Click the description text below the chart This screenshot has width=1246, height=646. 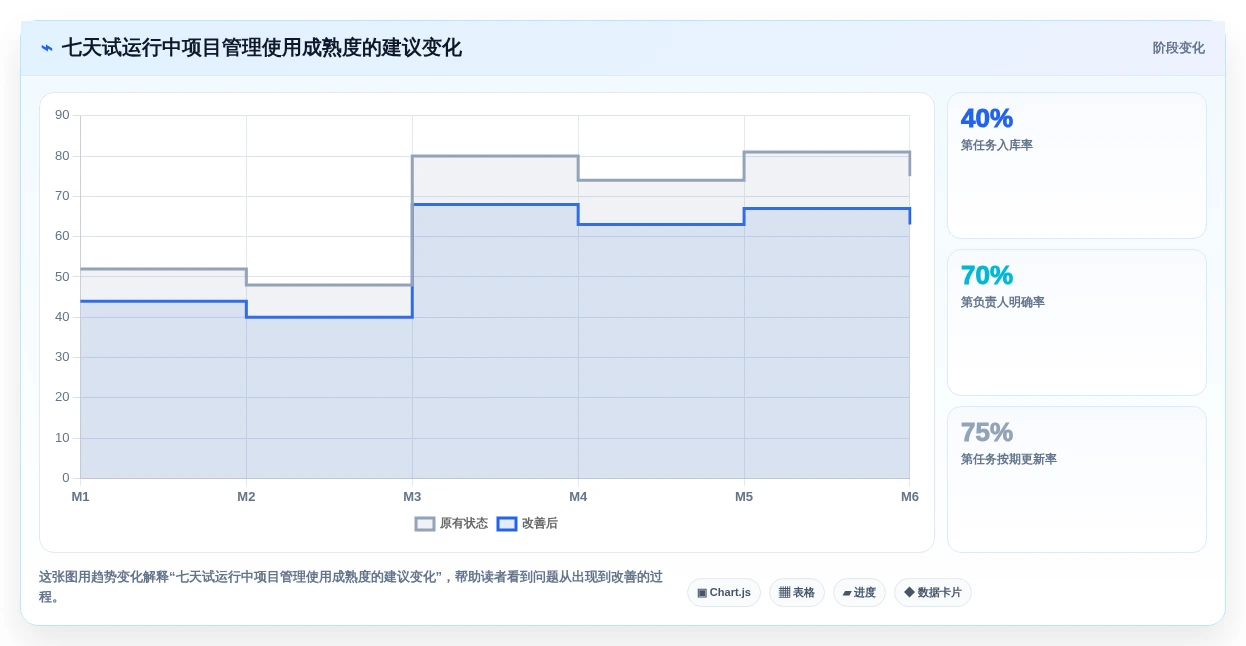(x=351, y=587)
